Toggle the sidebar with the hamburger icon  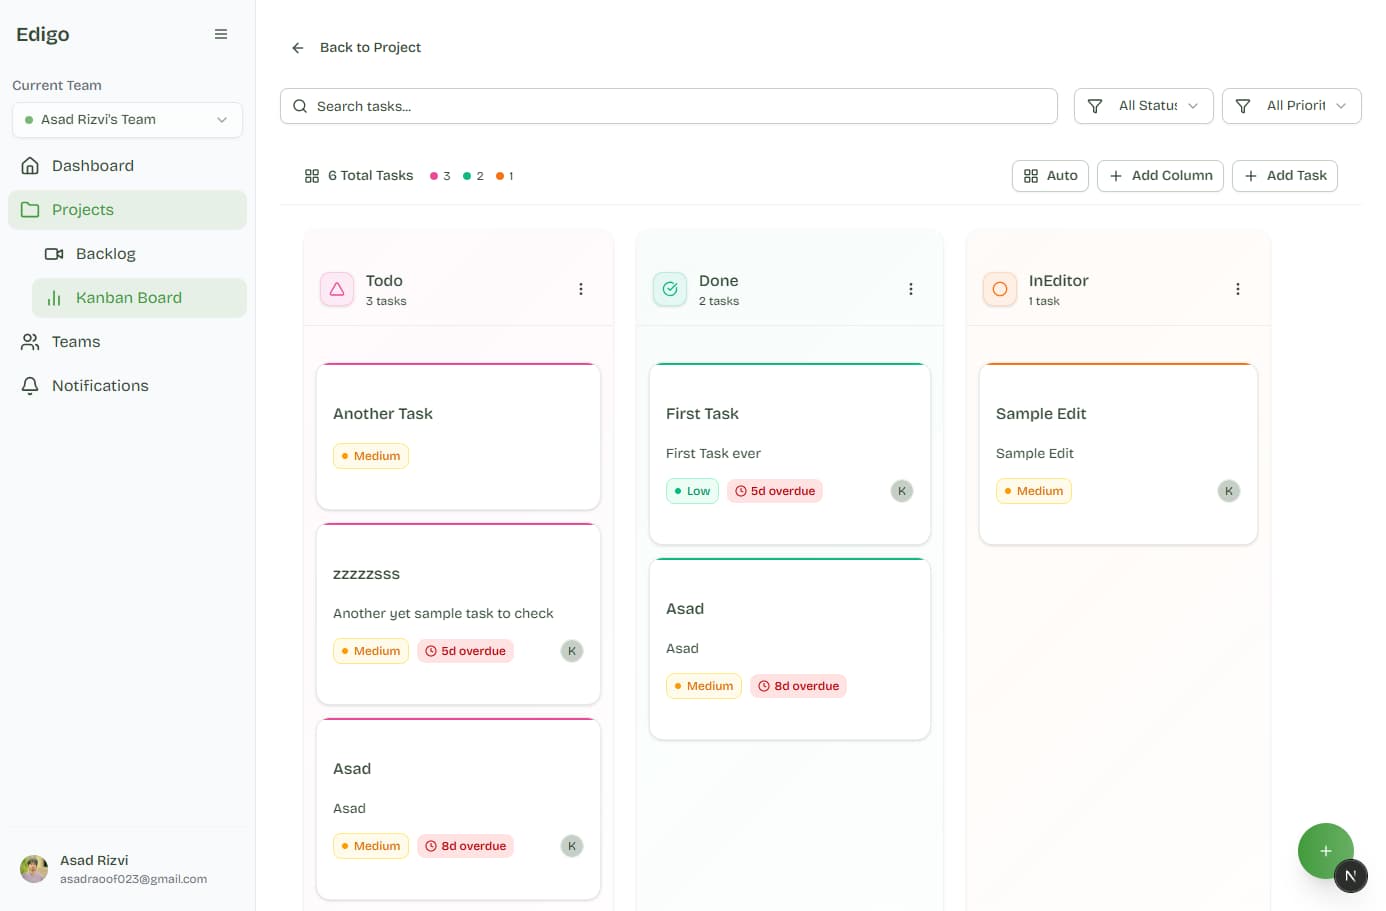pyautogui.click(x=221, y=33)
